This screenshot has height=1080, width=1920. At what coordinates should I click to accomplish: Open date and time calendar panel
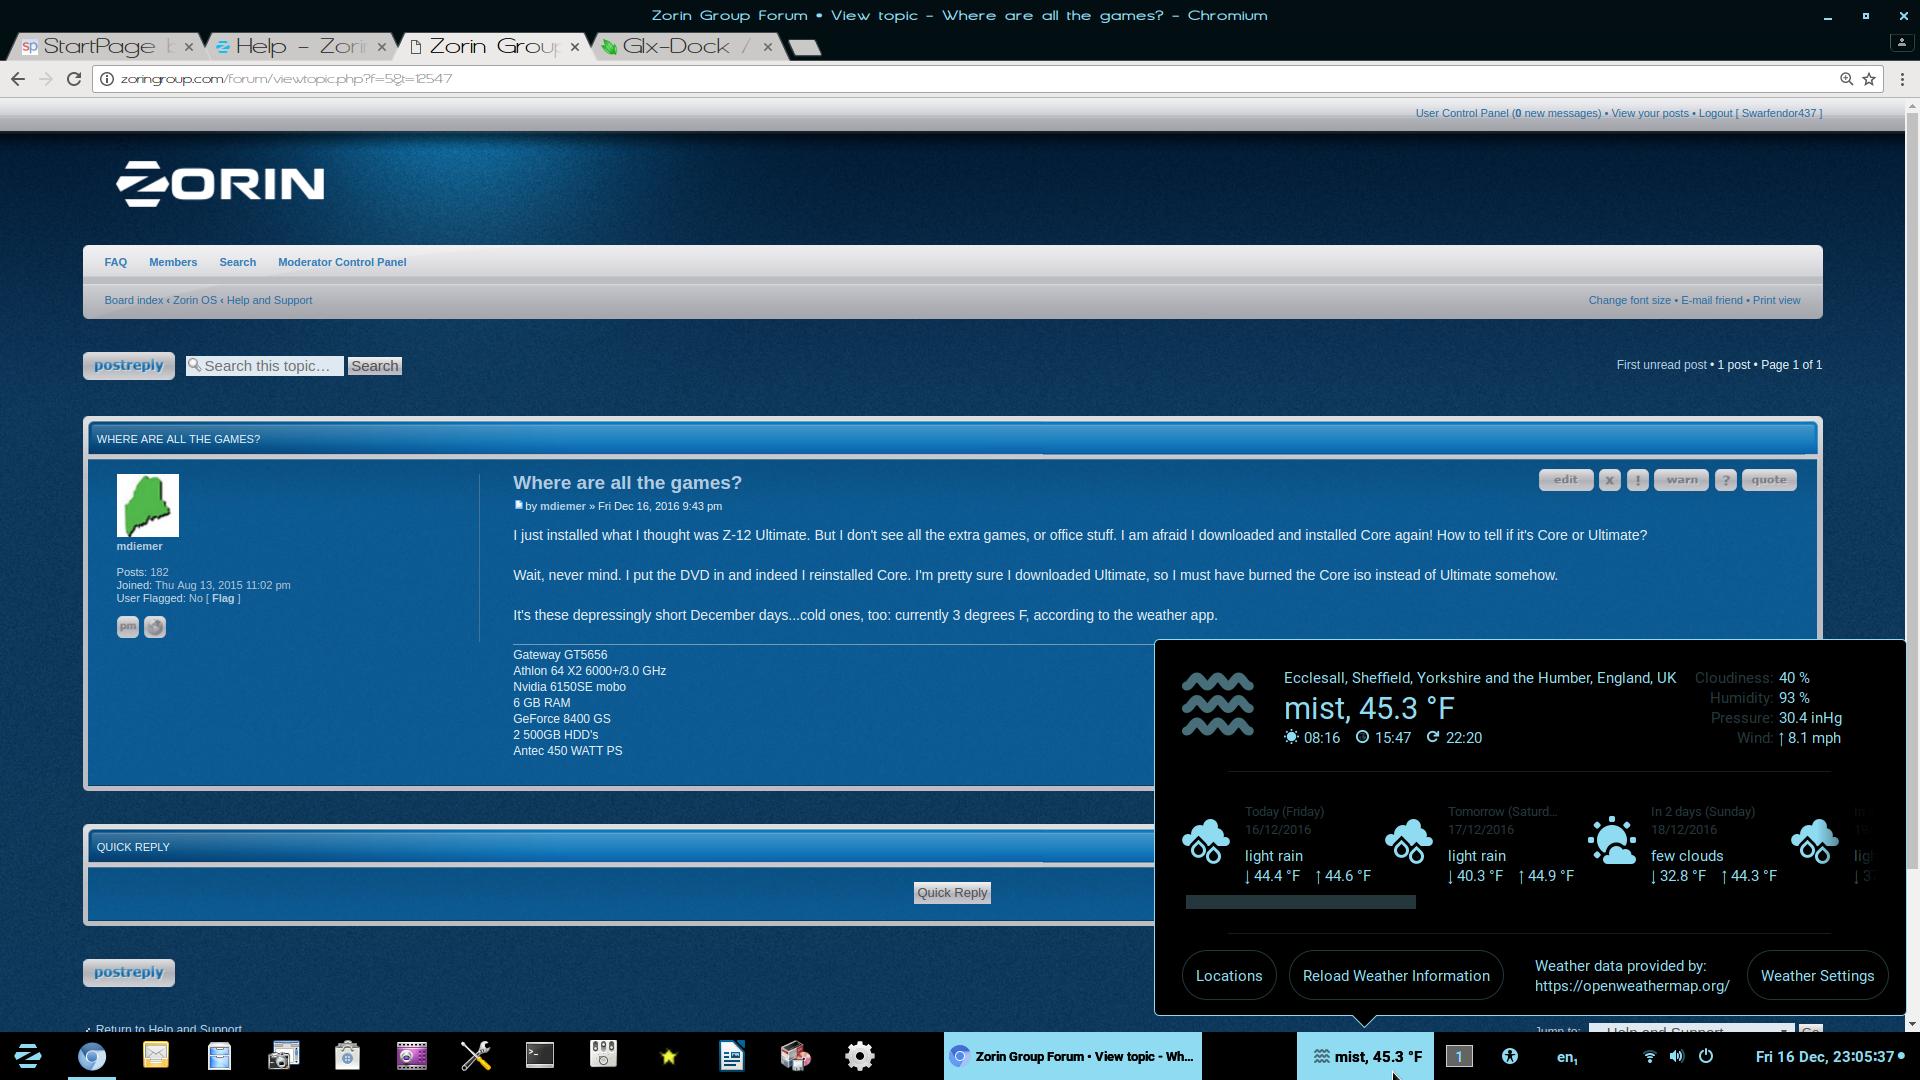1825,1056
